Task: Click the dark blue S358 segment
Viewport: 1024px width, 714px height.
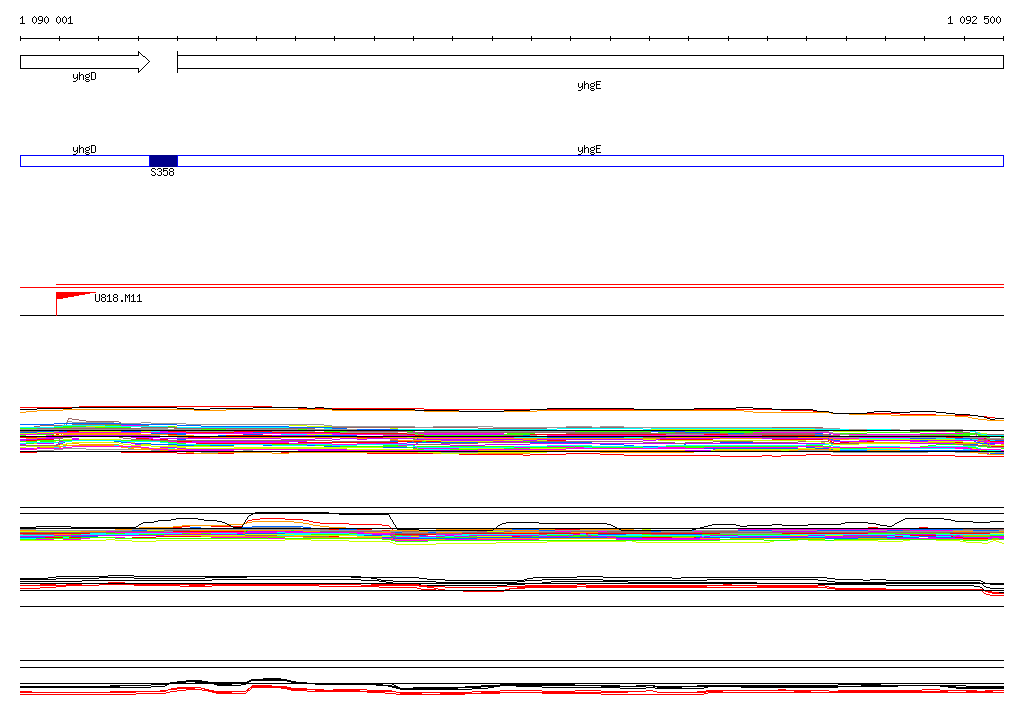Action: click(163, 161)
